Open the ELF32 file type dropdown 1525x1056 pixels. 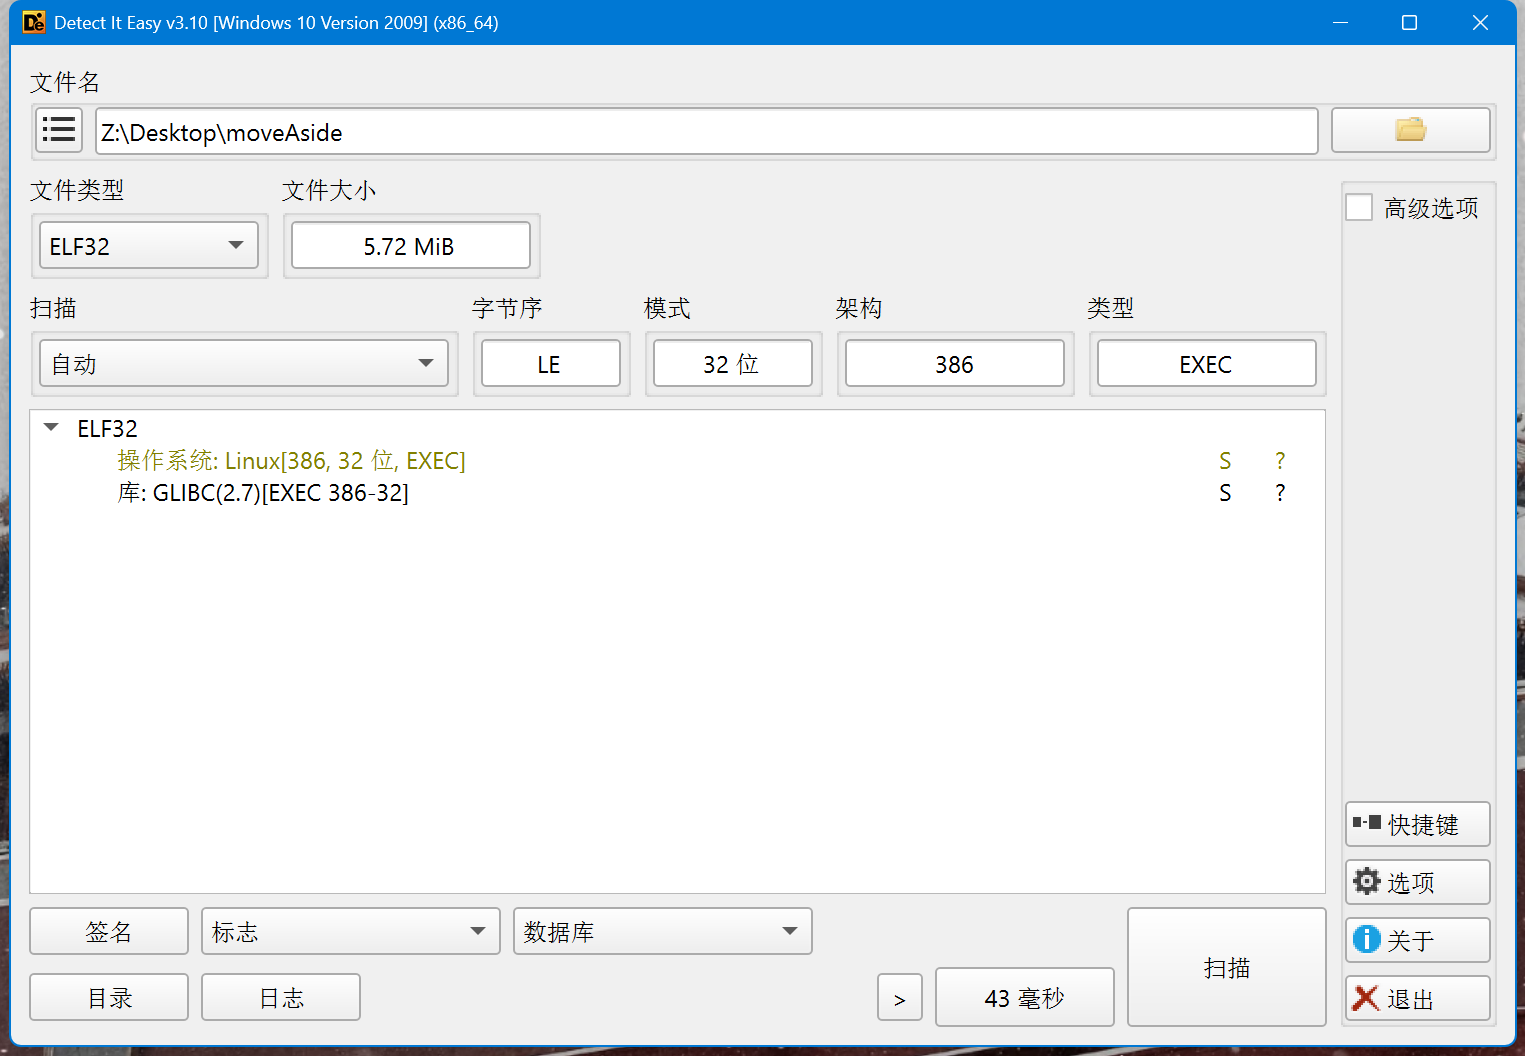point(149,246)
